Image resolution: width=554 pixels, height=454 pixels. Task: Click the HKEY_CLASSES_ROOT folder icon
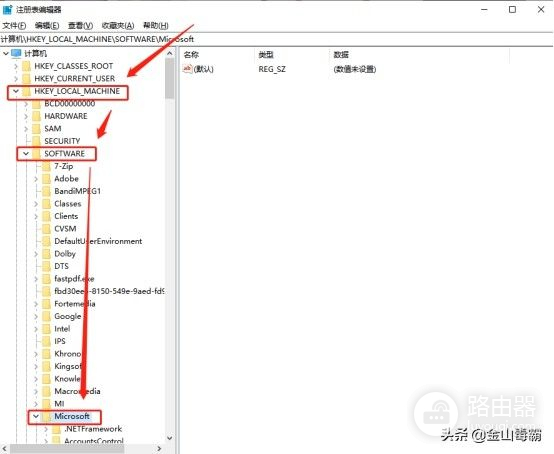coord(26,66)
